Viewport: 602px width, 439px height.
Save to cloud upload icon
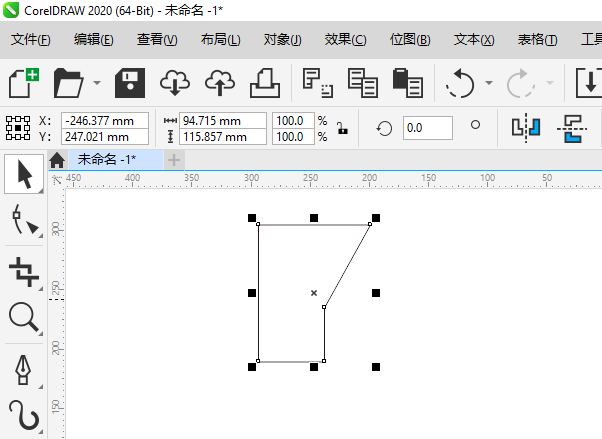pyautogui.click(x=220, y=83)
